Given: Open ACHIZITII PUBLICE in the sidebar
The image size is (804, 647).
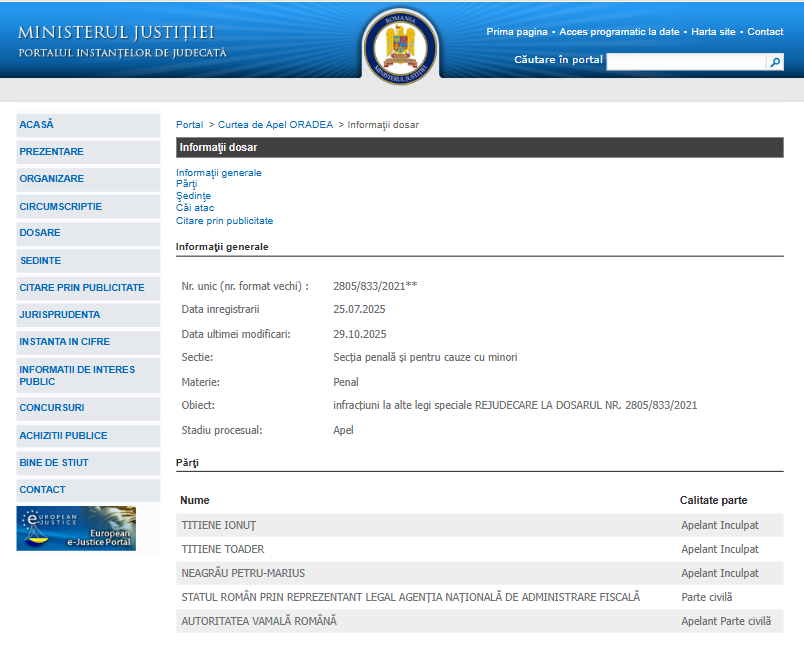Looking at the screenshot, I should tap(63, 436).
